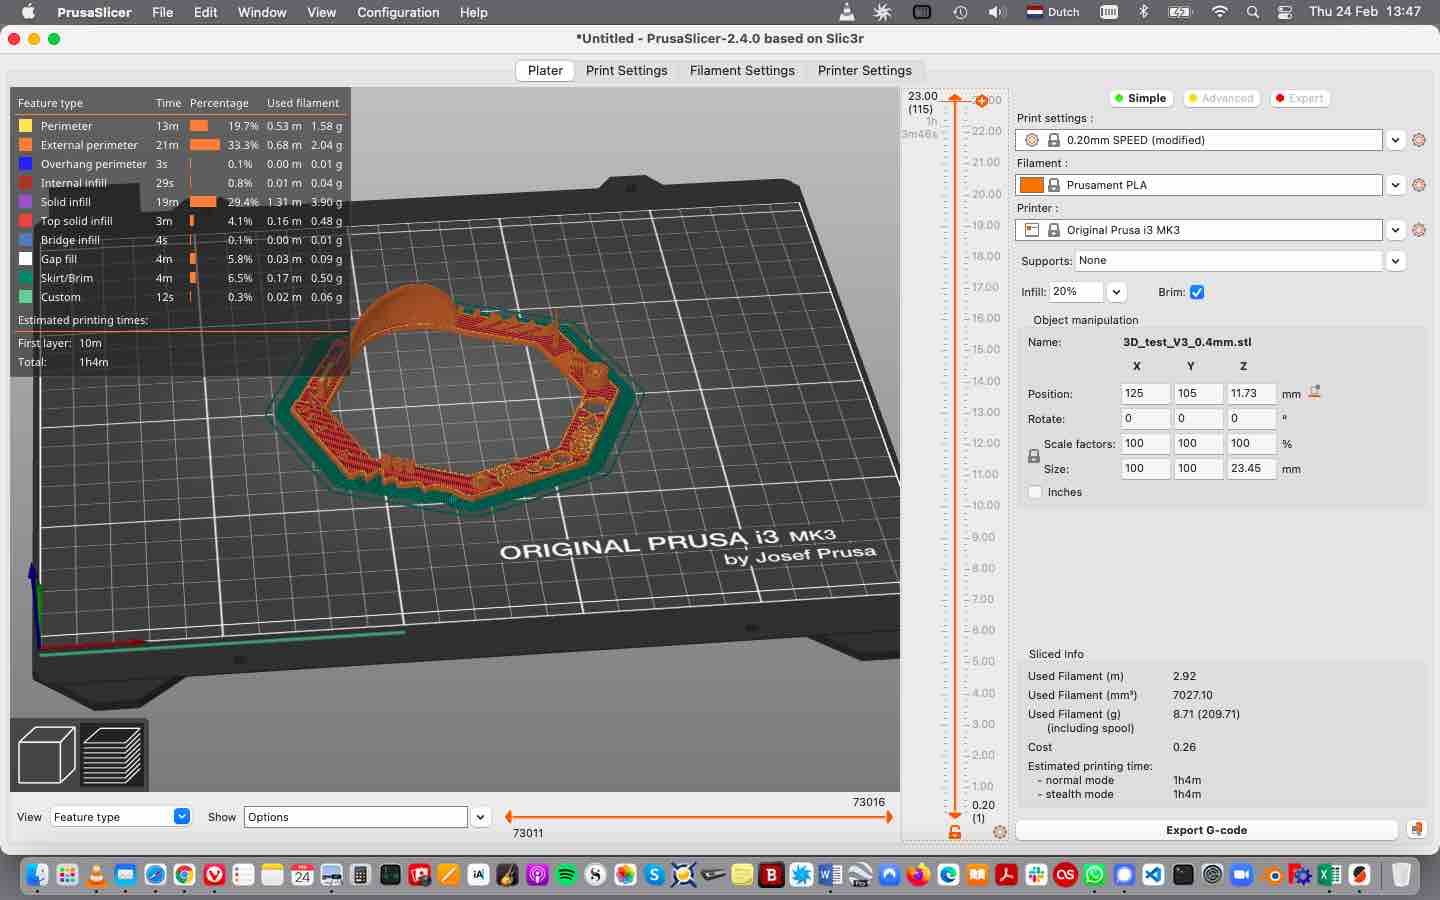This screenshot has height=900, width=1440.
Task: Open the Help menu
Action: 474,12
